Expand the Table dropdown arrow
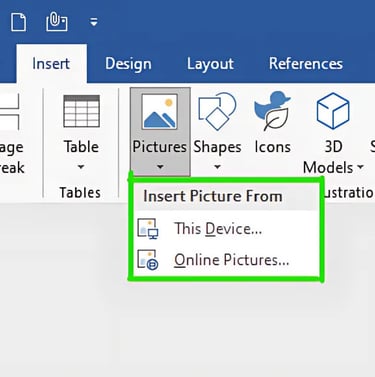This screenshot has height=377, width=375. (x=81, y=167)
